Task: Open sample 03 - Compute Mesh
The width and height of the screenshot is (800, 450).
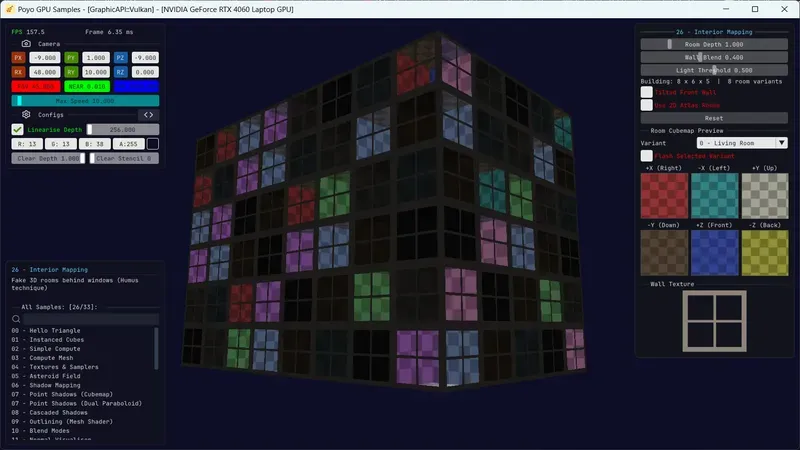Action: (42, 358)
